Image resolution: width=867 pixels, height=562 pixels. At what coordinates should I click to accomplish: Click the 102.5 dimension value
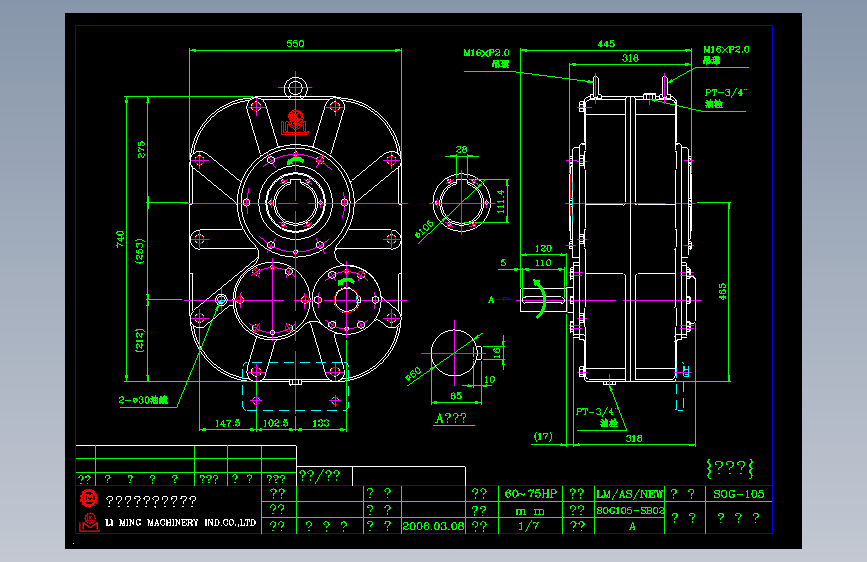275,423
